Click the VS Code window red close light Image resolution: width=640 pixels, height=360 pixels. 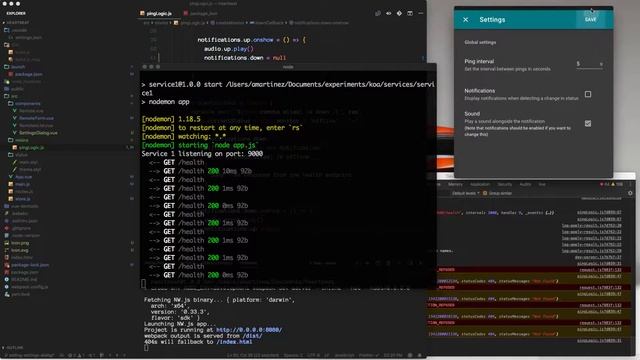pyautogui.click(x=5, y=3)
